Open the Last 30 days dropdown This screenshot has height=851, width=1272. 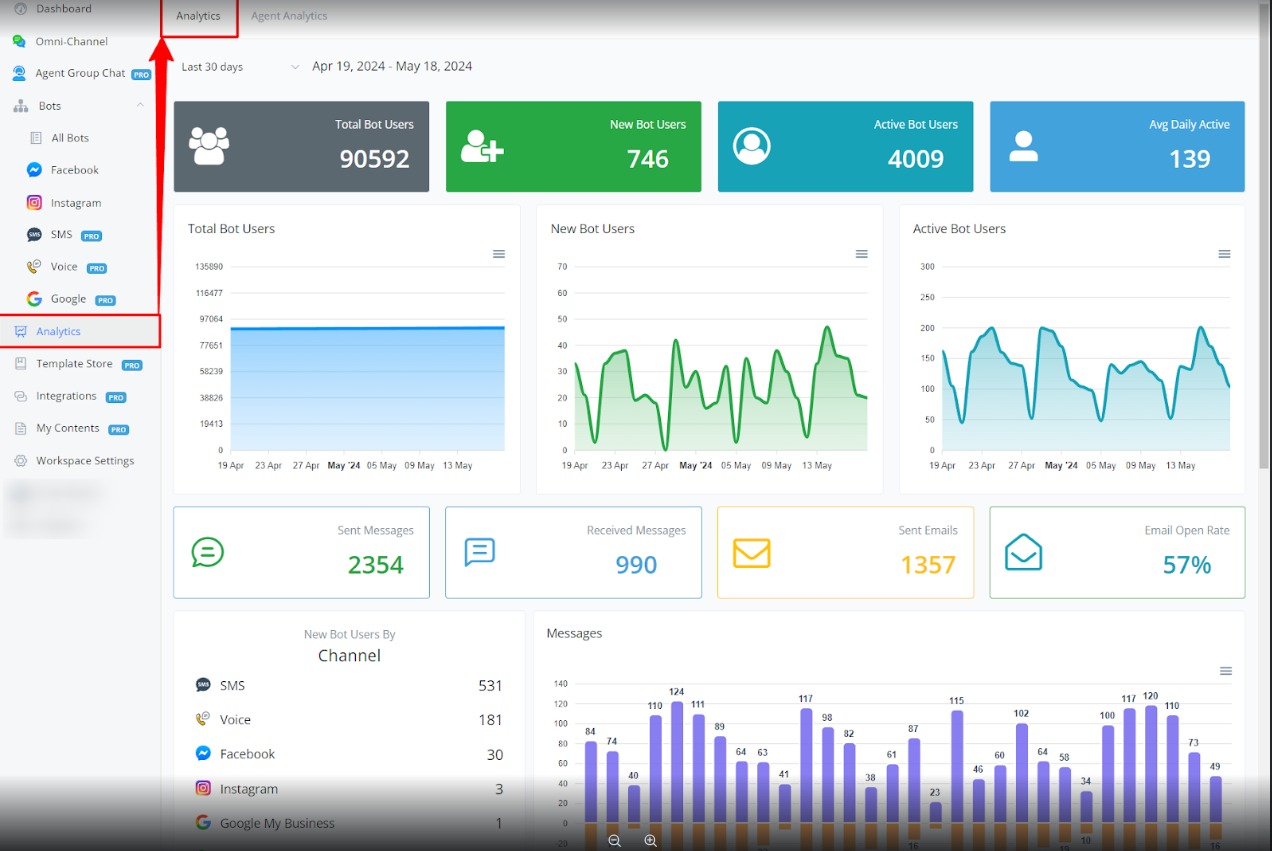(239, 67)
